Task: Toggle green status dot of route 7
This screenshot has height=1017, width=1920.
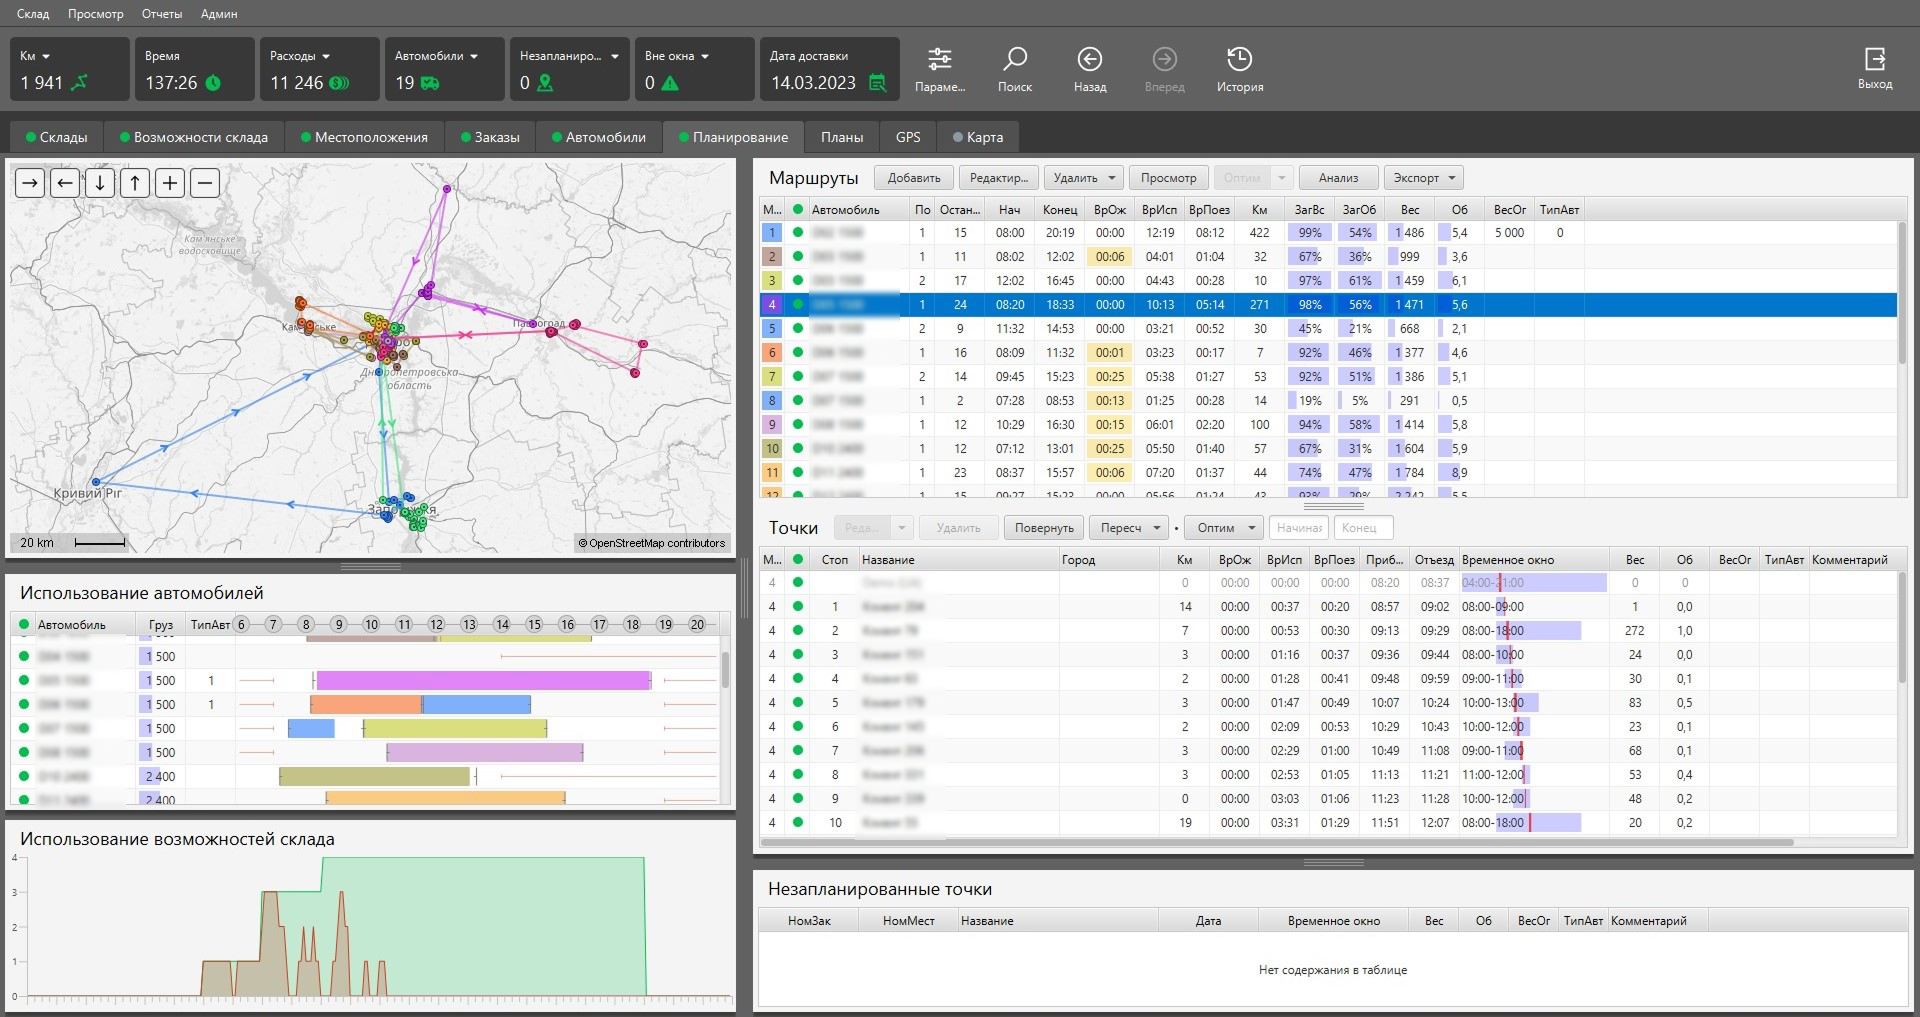Action: click(x=798, y=377)
